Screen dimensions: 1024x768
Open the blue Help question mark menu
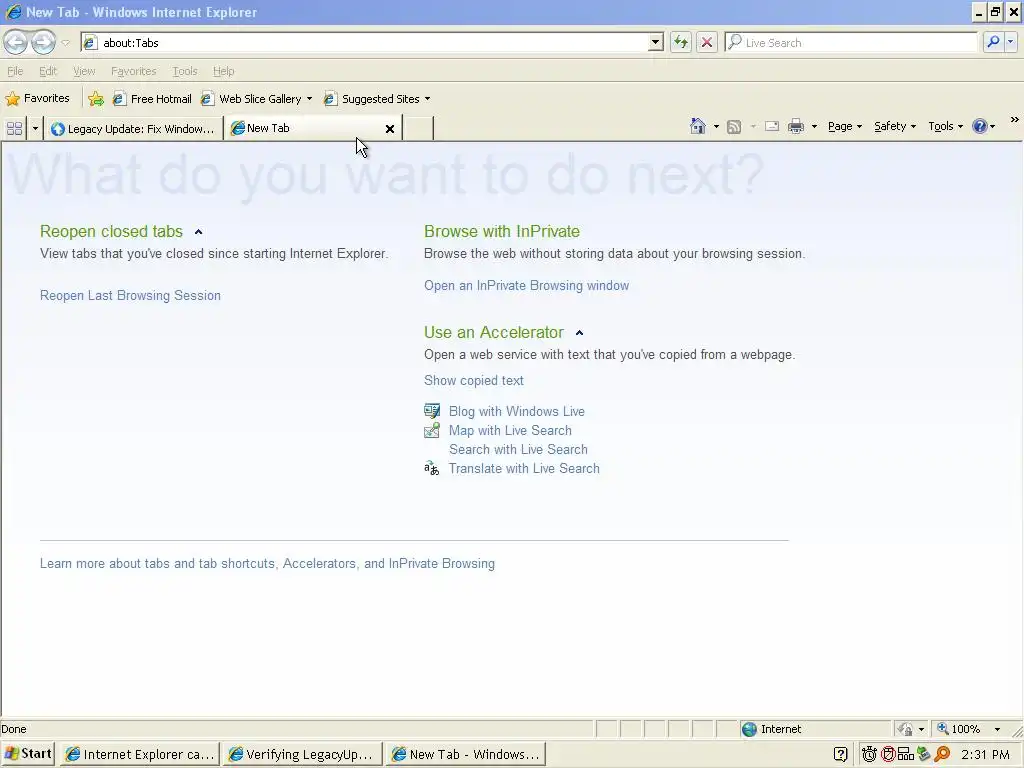pos(983,127)
